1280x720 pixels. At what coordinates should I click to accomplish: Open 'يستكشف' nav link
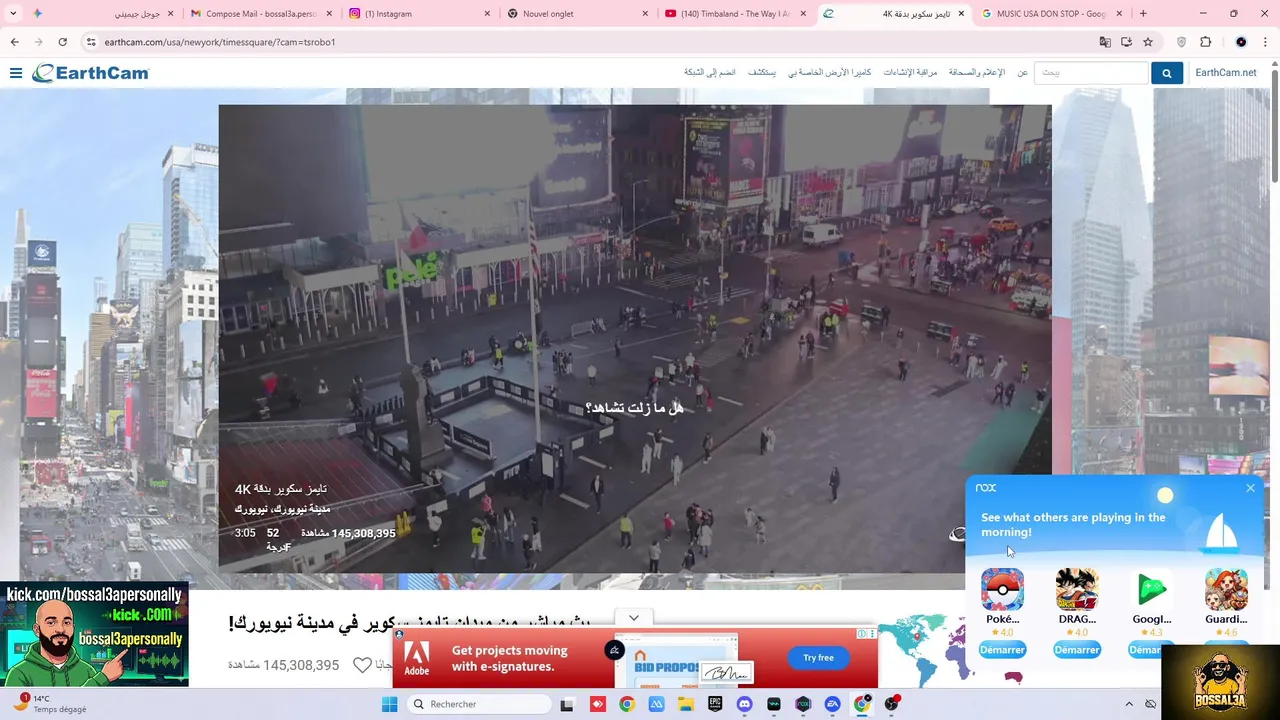[x=762, y=73]
